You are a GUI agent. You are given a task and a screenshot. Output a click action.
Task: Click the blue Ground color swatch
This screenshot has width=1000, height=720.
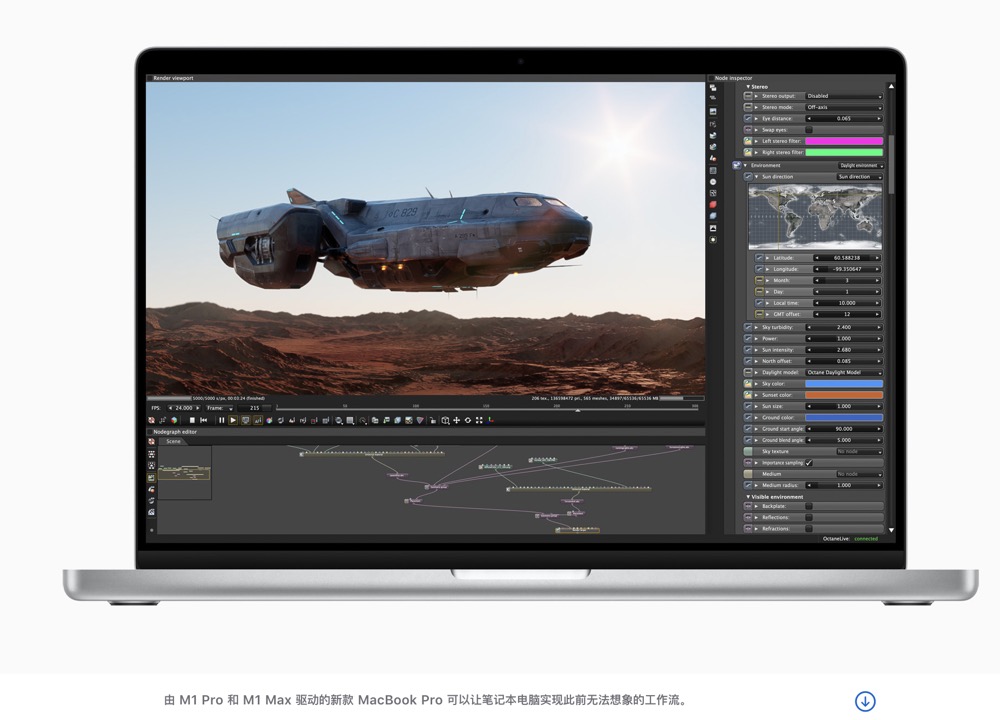coord(844,418)
